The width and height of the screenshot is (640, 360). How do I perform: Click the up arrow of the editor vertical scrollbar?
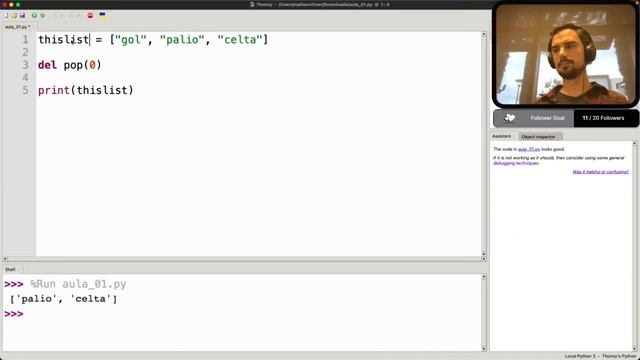[x=484, y=34]
